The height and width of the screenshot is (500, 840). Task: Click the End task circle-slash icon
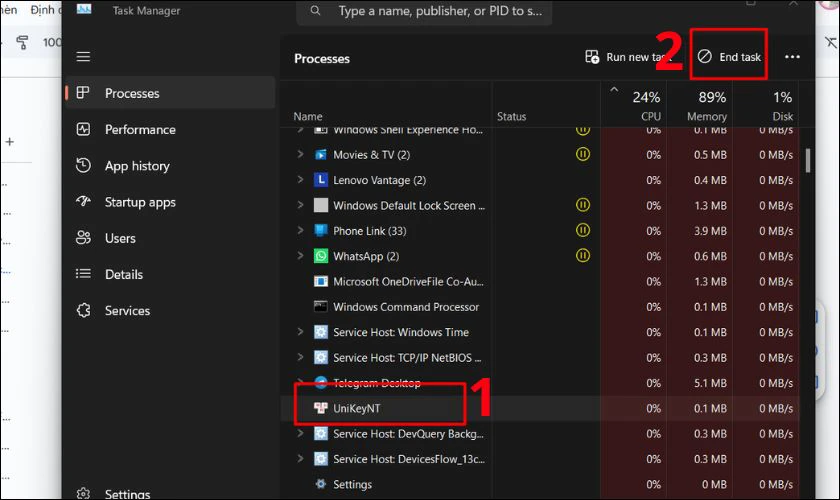pyautogui.click(x=704, y=56)
